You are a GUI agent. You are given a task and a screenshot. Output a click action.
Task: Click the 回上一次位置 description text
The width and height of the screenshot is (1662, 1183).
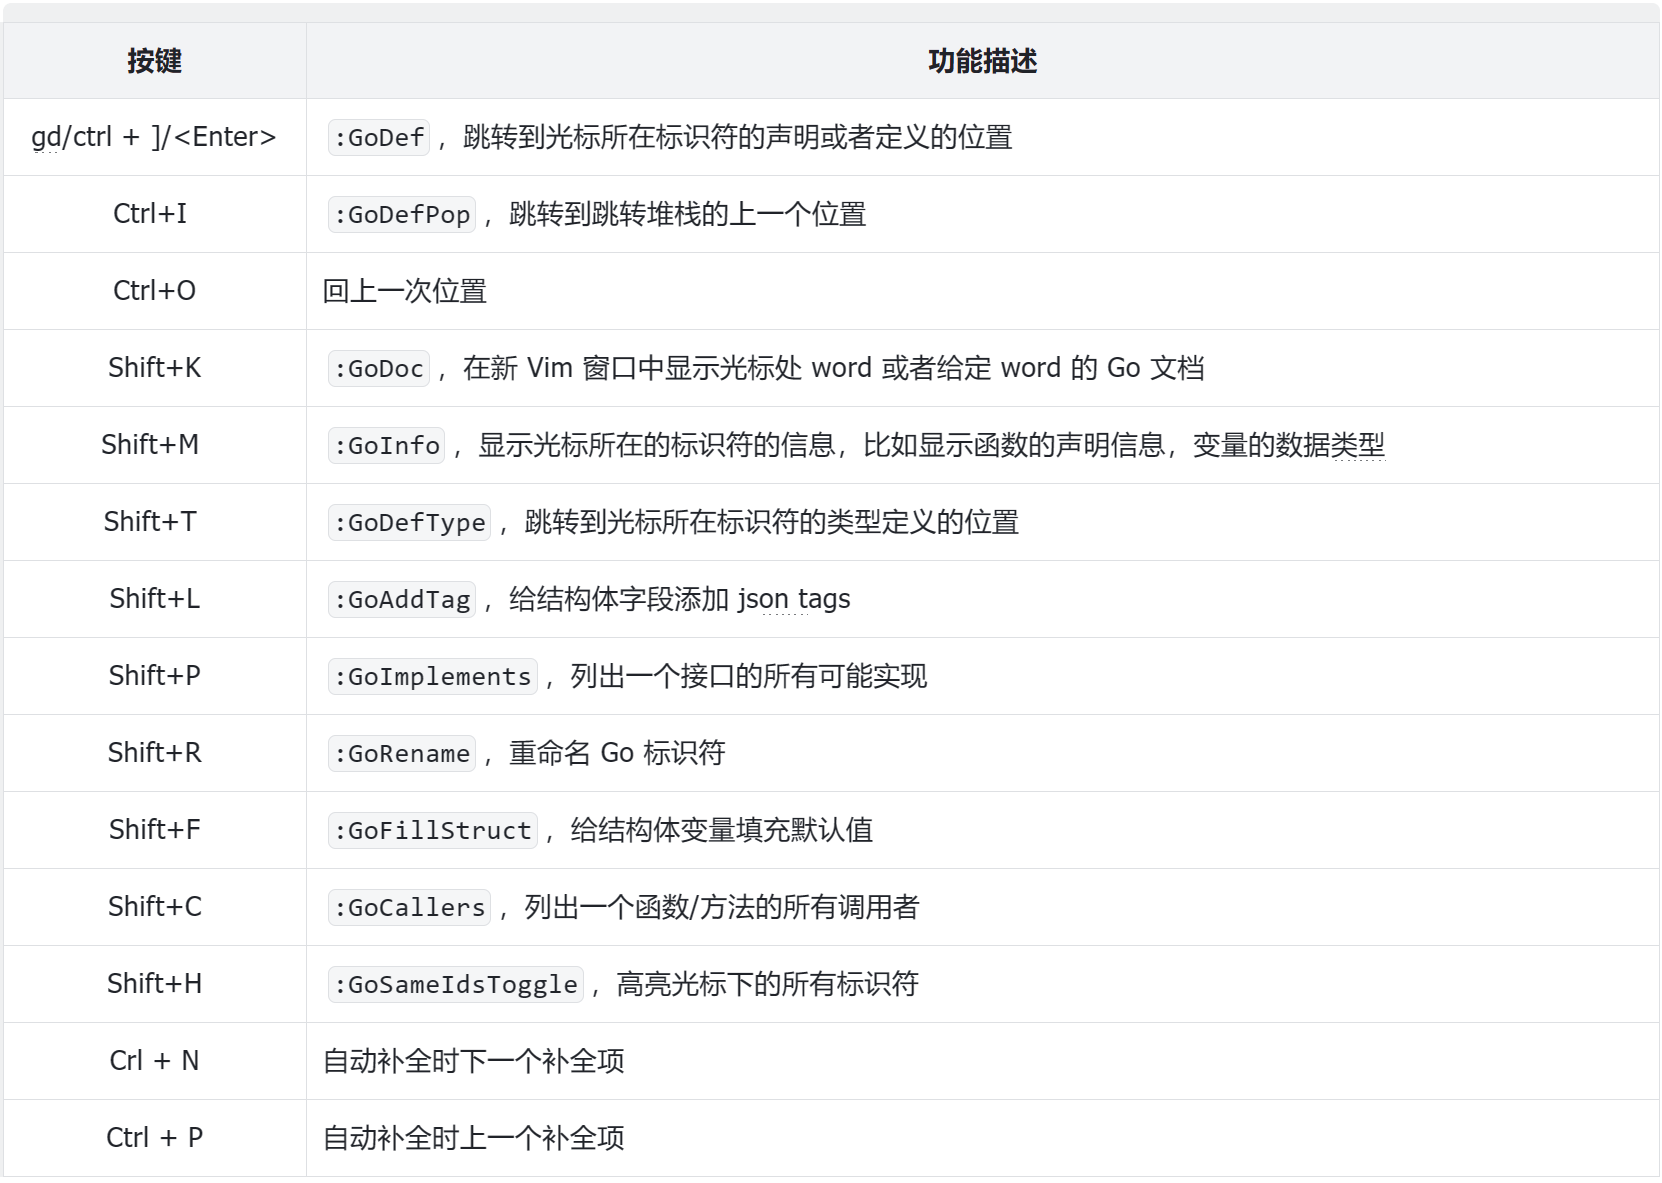click(x=405, y=291)
